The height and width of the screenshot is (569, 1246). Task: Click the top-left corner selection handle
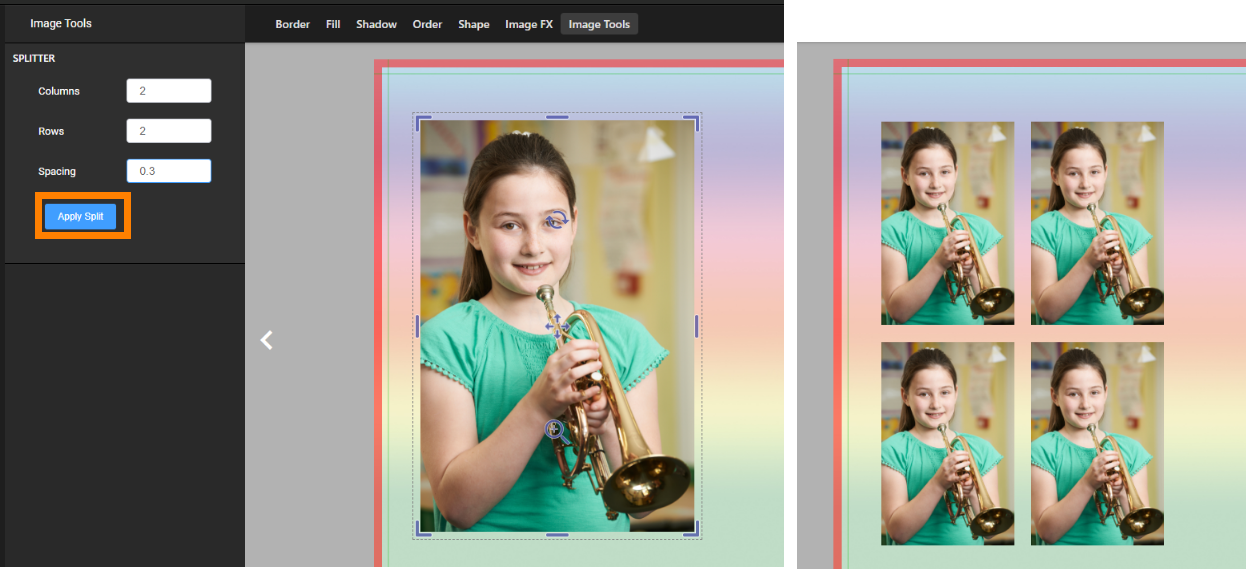tap(422, 123)
